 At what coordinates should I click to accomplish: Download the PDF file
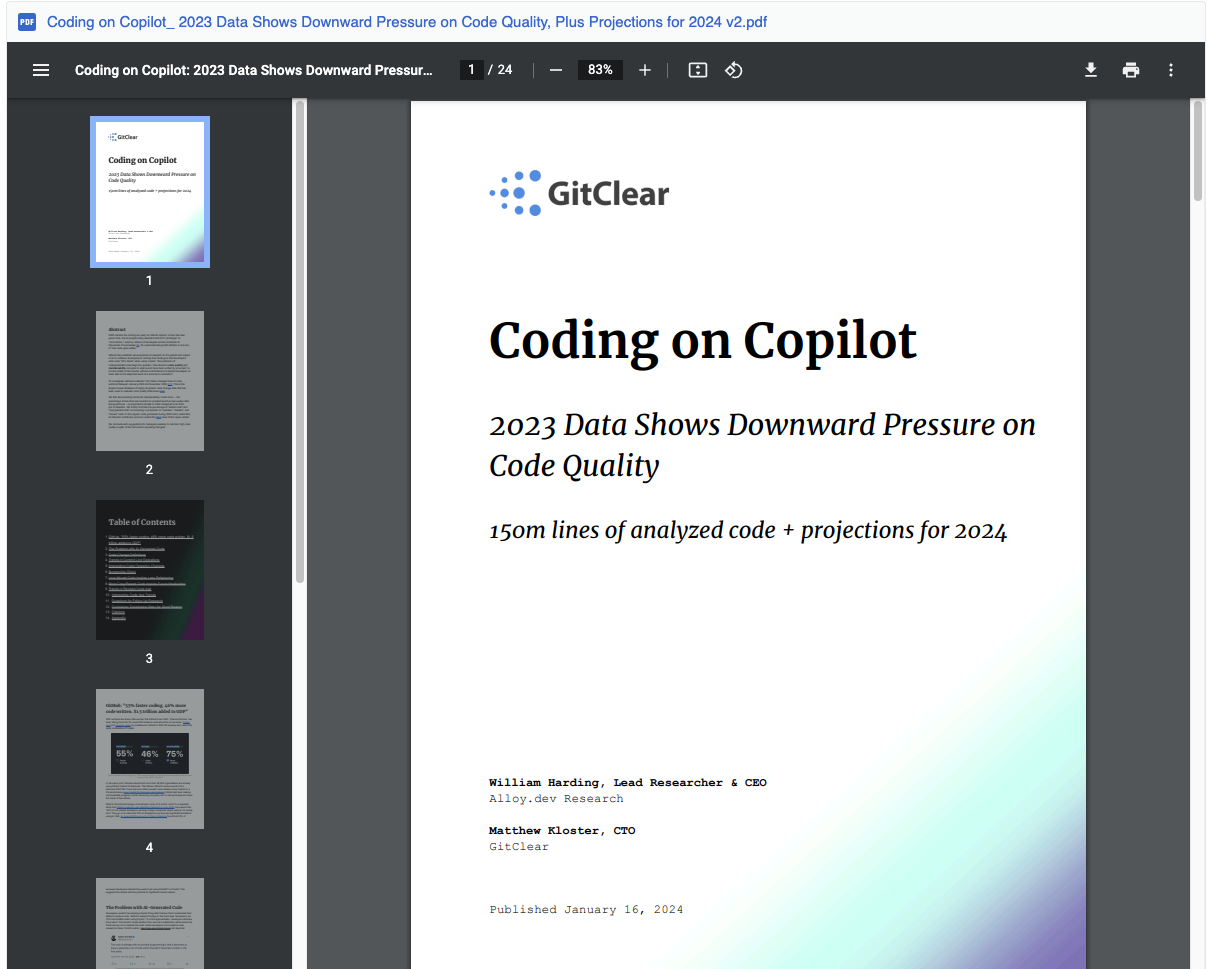[x=1091, y=70]
